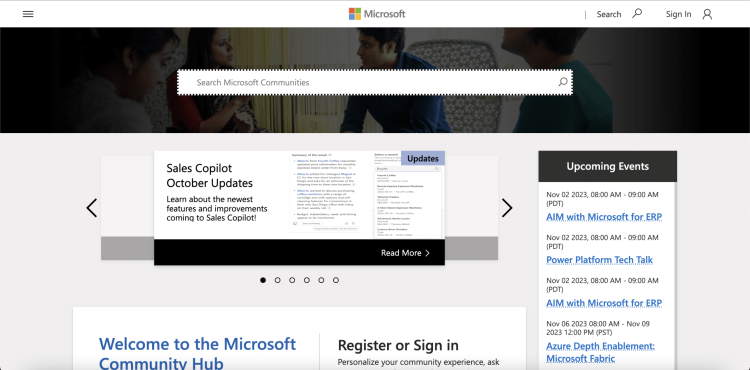Image resolution: width=750 pixels, height=370 pixels.
Task: Select the fourth carousel dot
Action: coord(307,280)
